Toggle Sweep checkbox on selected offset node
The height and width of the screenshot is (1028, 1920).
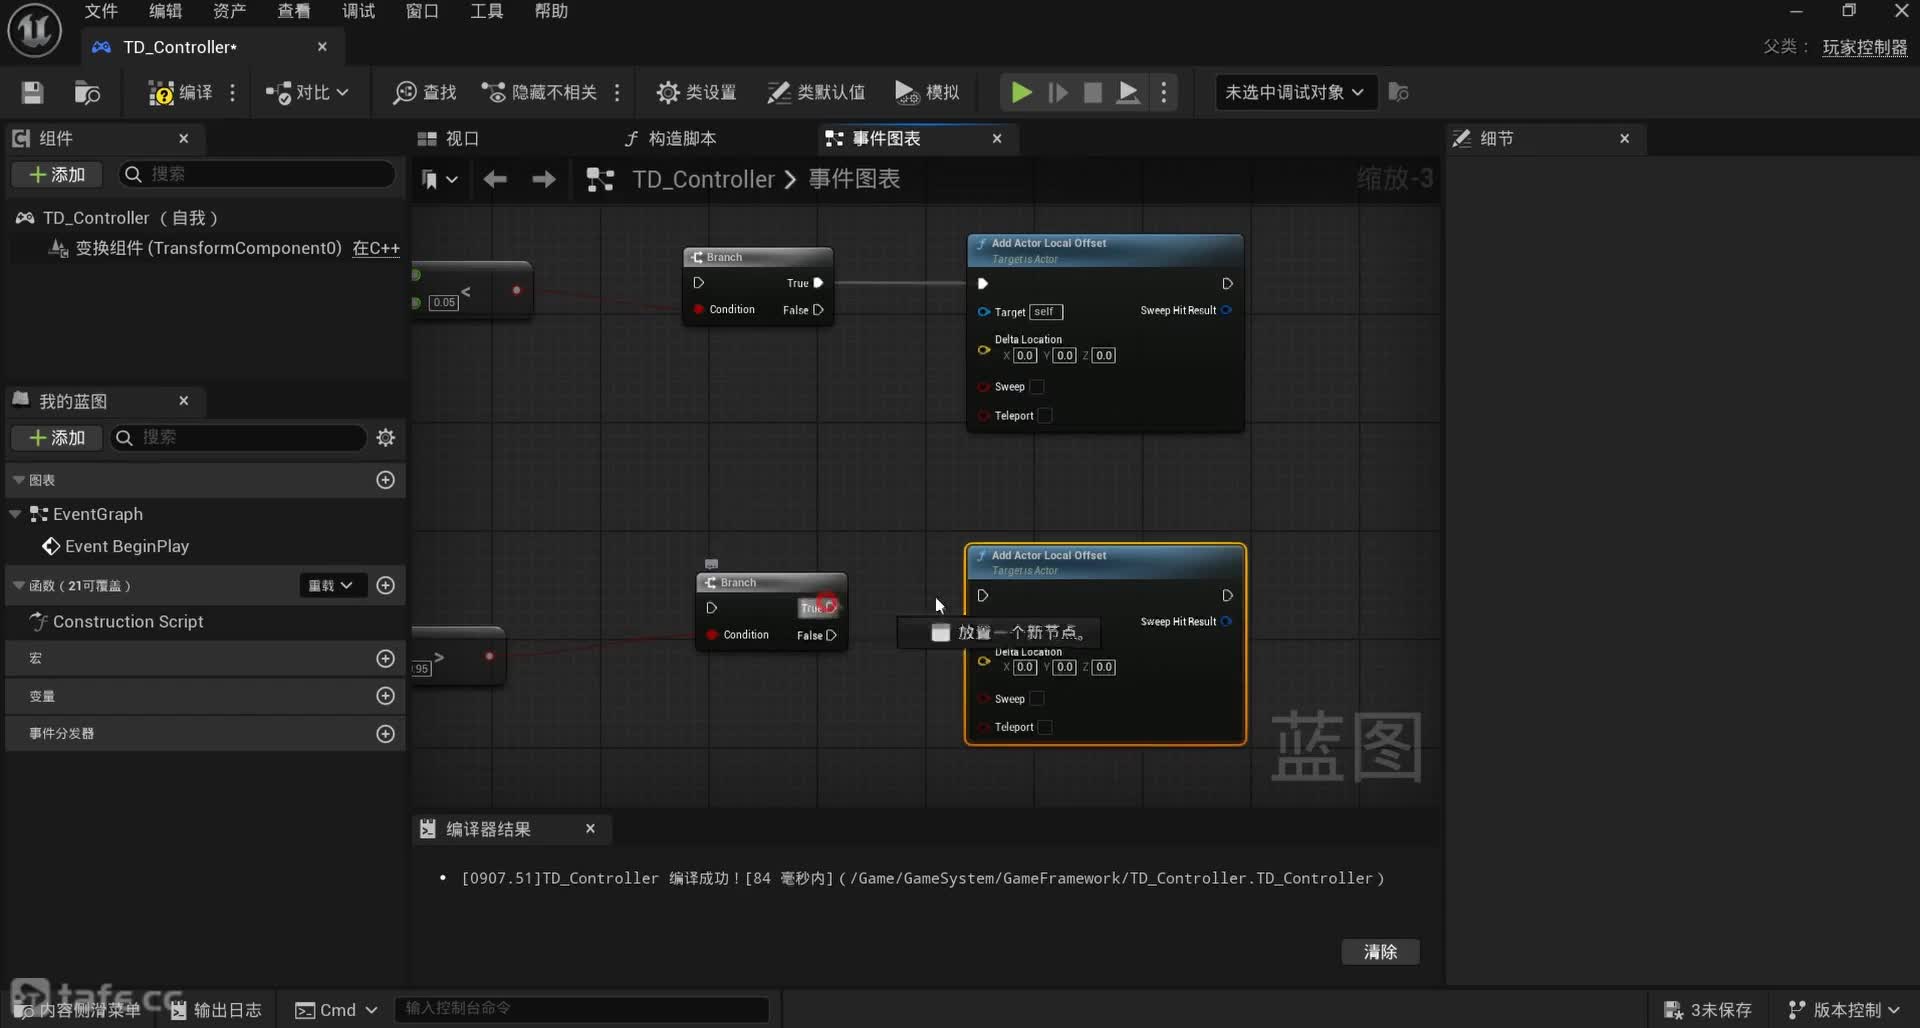pyautogui.click(x=1037, y=699)
